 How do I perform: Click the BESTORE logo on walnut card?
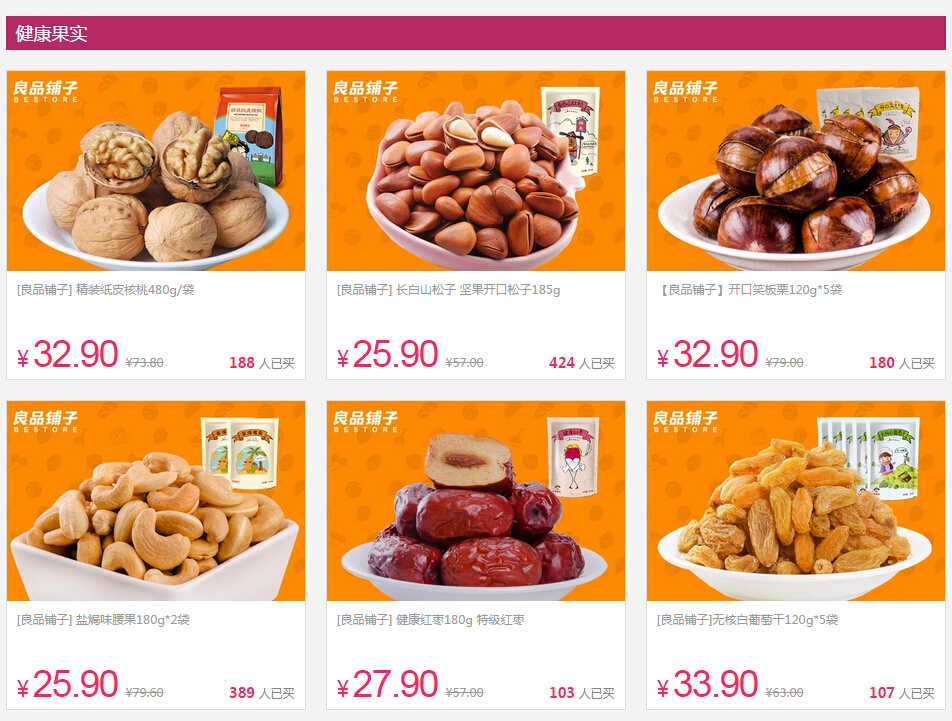point(46,91)
